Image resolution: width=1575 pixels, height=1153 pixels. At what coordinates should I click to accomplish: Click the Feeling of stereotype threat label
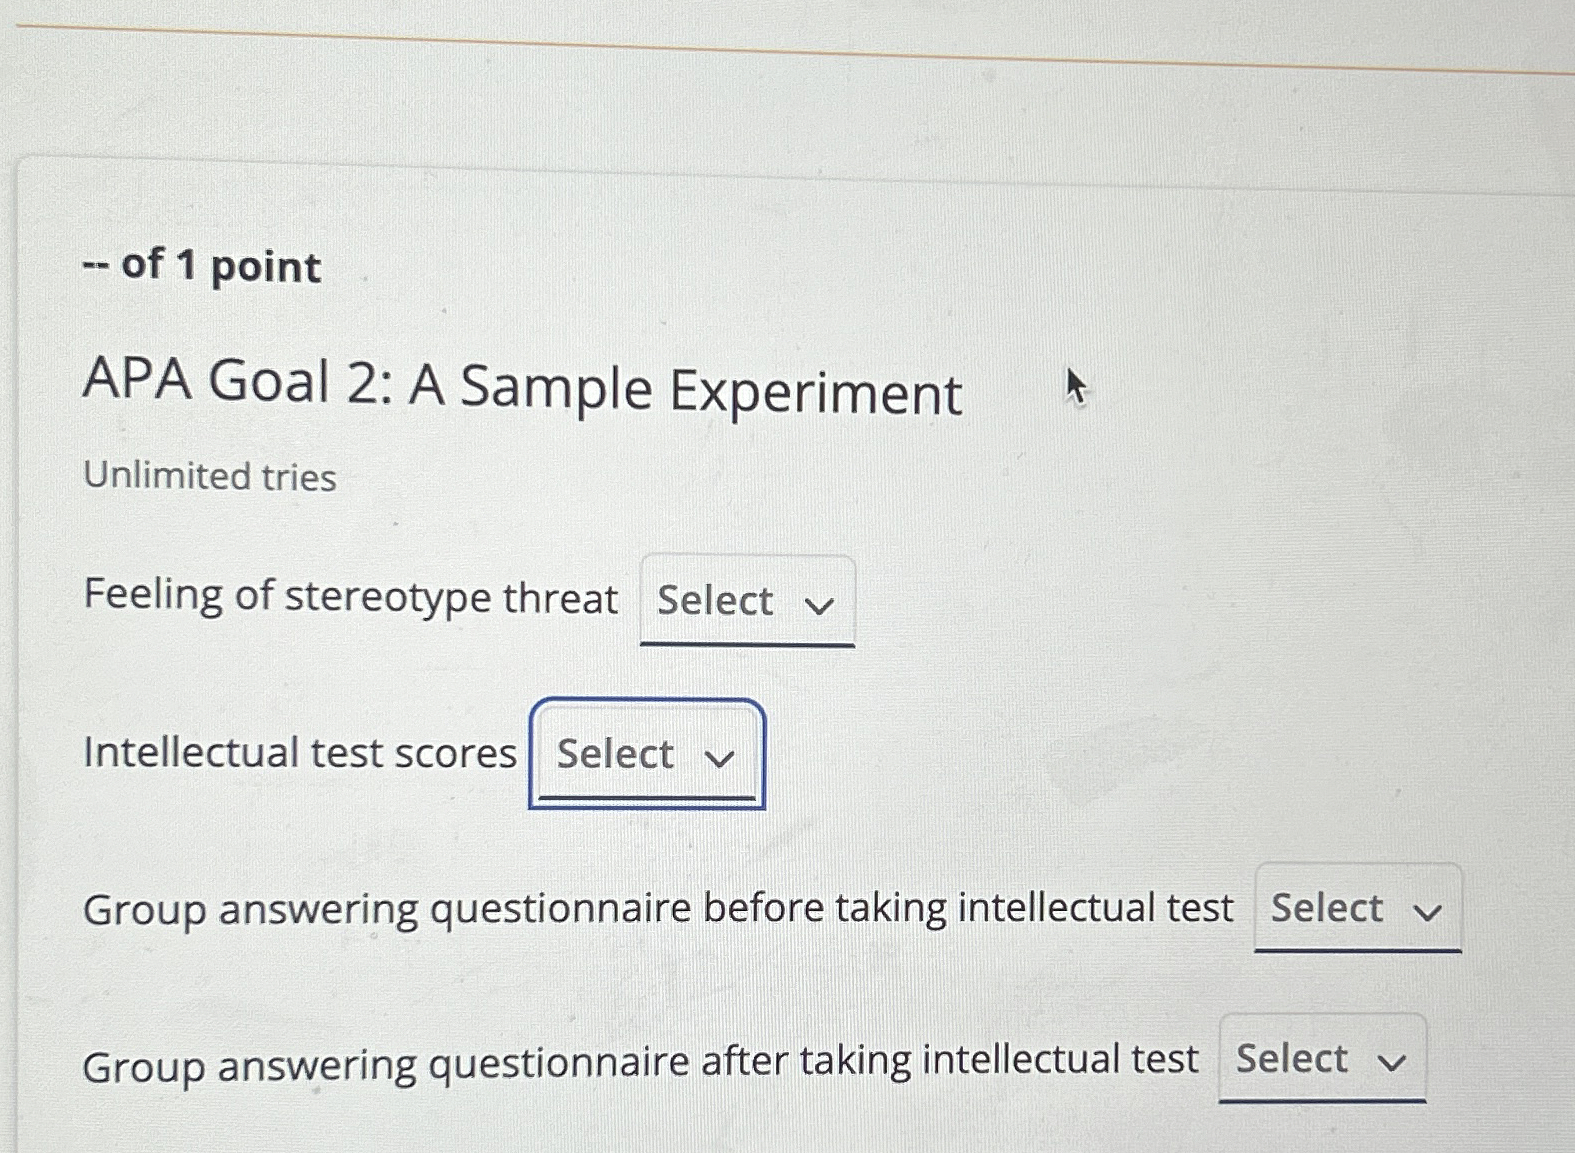[x=348, y=597]
